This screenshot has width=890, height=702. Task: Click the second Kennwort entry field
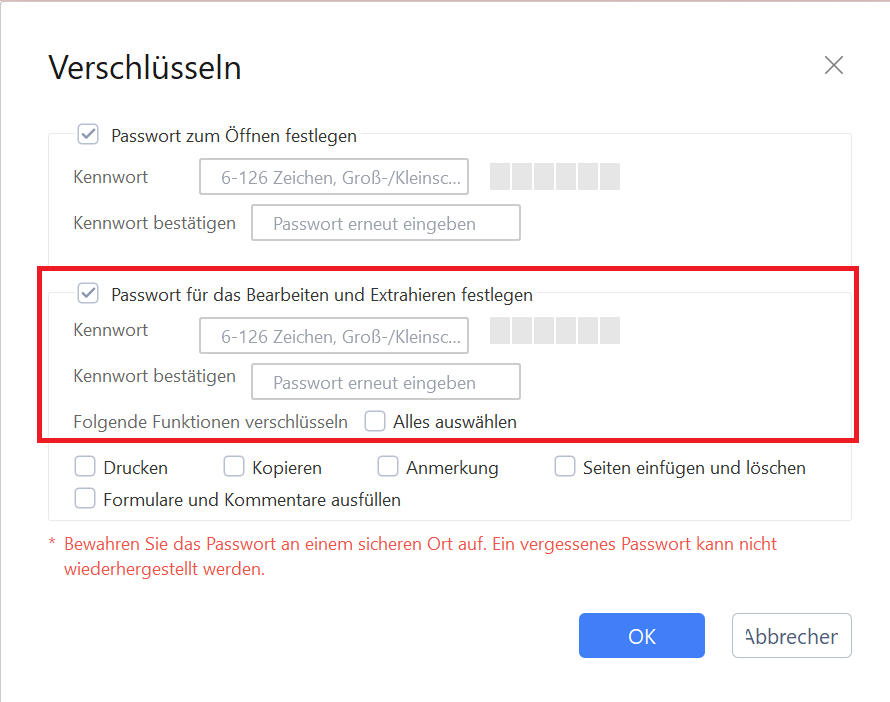[x=334, y=335]
